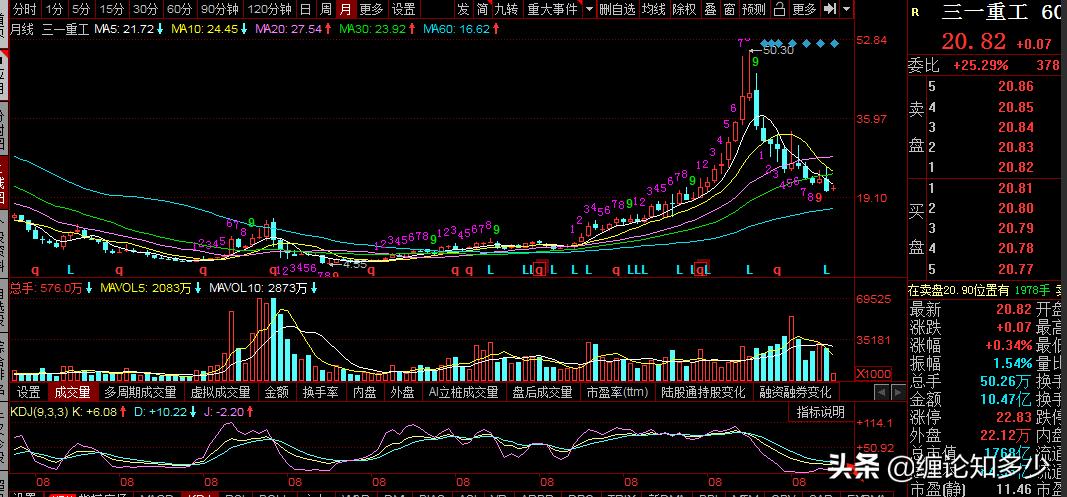The height and width of the screenshot is (497, 1067).
Task: Click the 发 post button in toolbar
Action: pyautogui.click(x=462, y=9)
